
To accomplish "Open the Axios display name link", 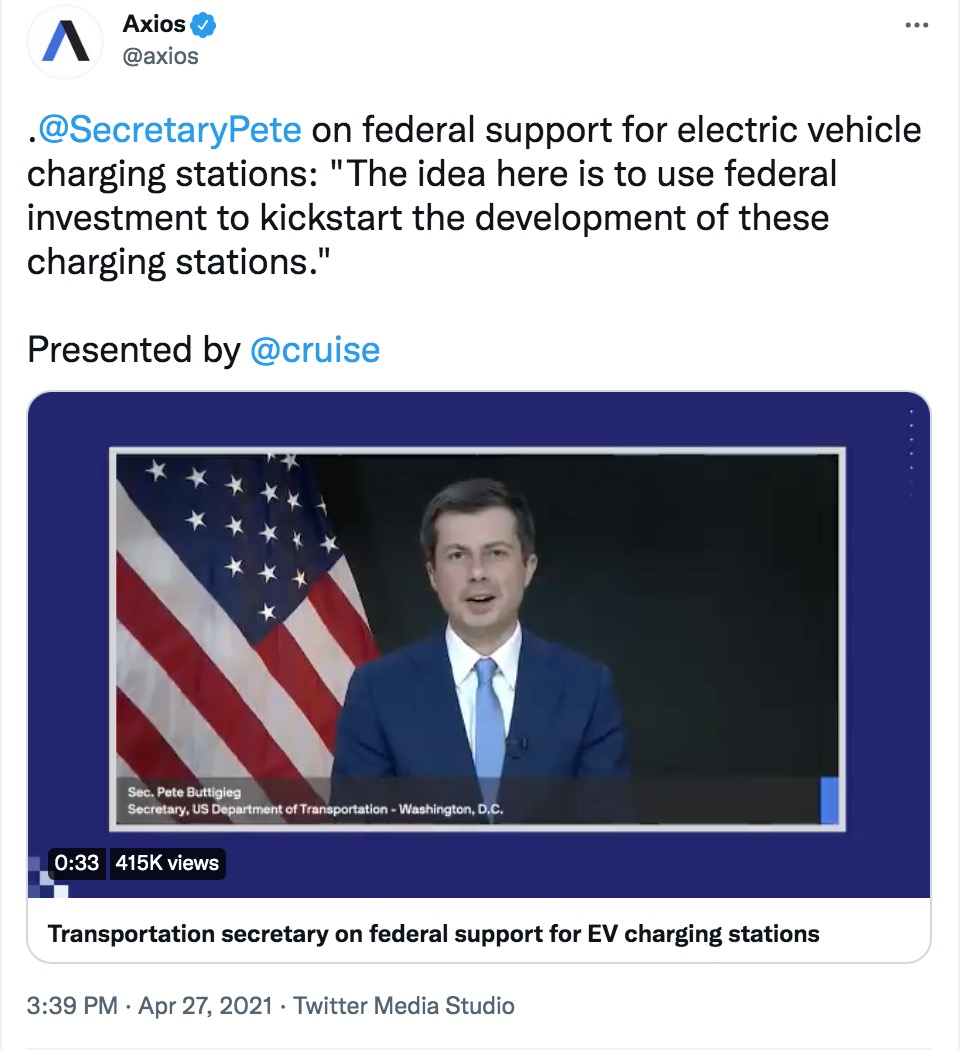I will 153,24.
